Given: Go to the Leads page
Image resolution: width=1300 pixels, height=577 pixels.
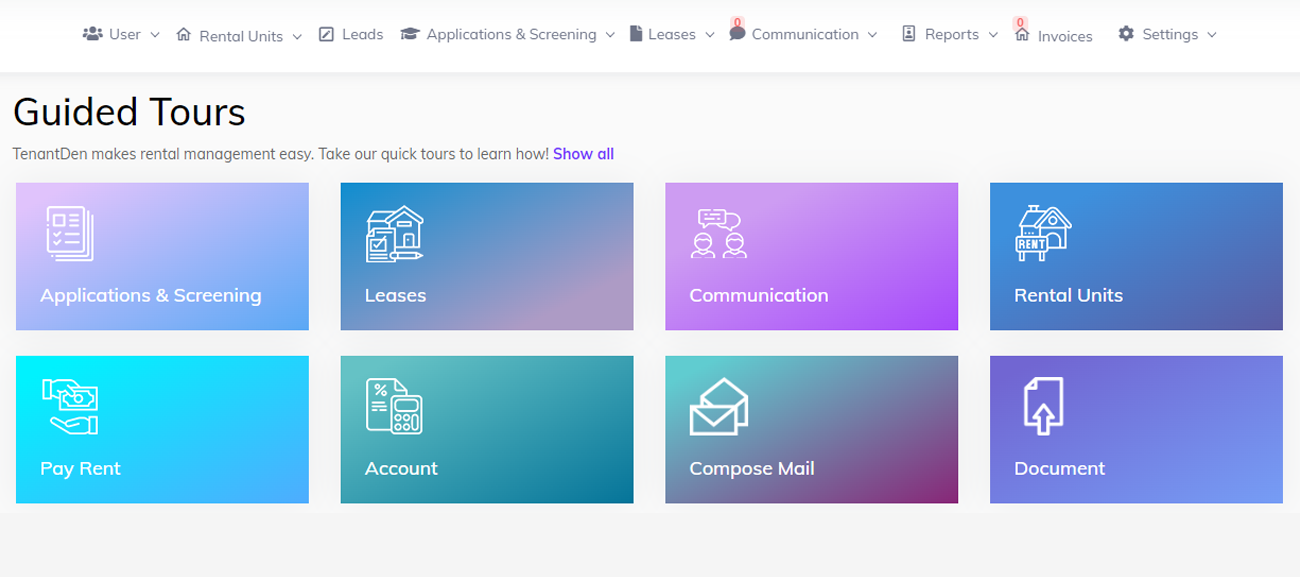Looking at the screenshot, I should [x=351, y=34].
